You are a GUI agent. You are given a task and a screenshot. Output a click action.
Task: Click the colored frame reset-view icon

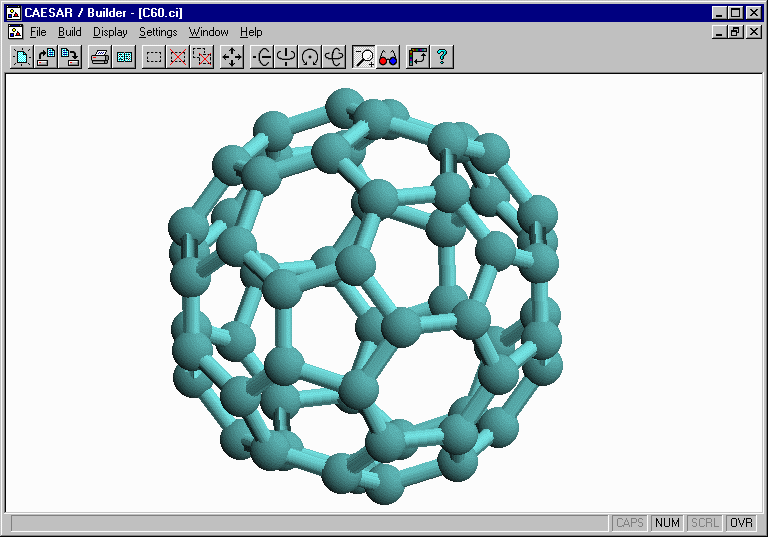(418, 57)
